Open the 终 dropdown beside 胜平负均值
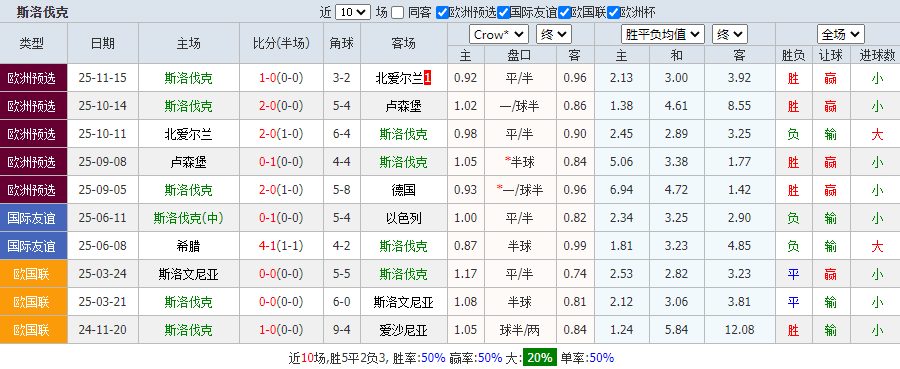900x369 pixels. [730, 34]
